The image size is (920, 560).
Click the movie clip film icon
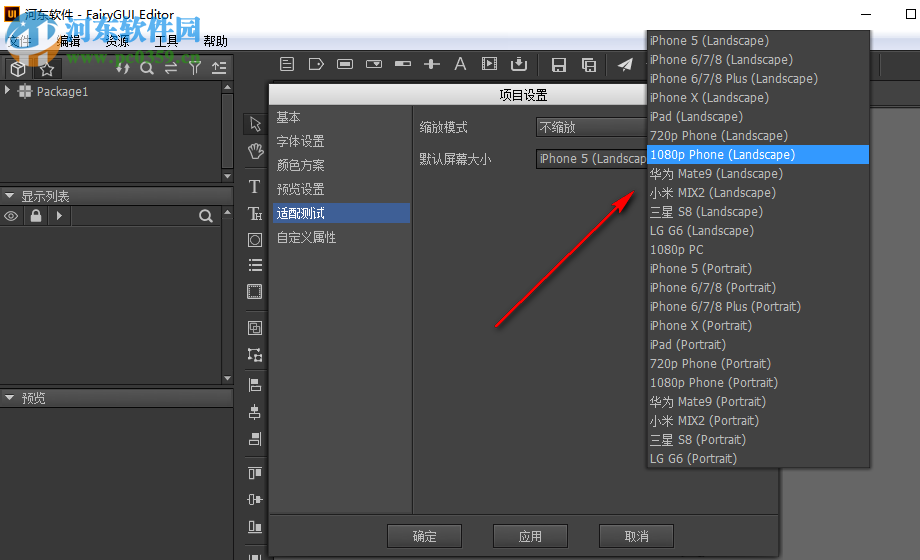click(x=489, y=64)
